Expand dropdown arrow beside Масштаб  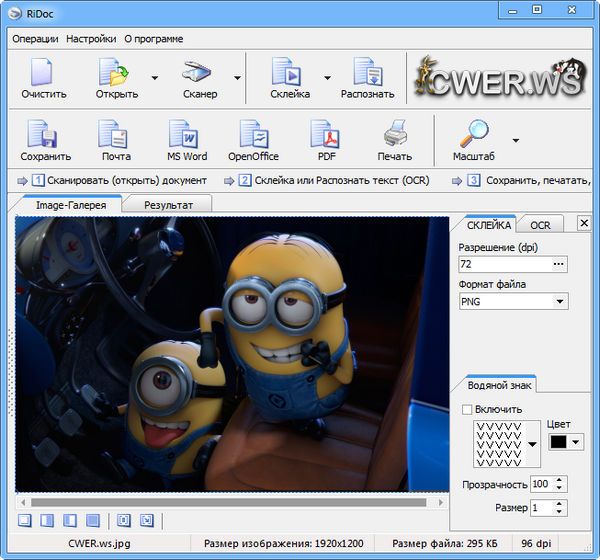[516, 140]
